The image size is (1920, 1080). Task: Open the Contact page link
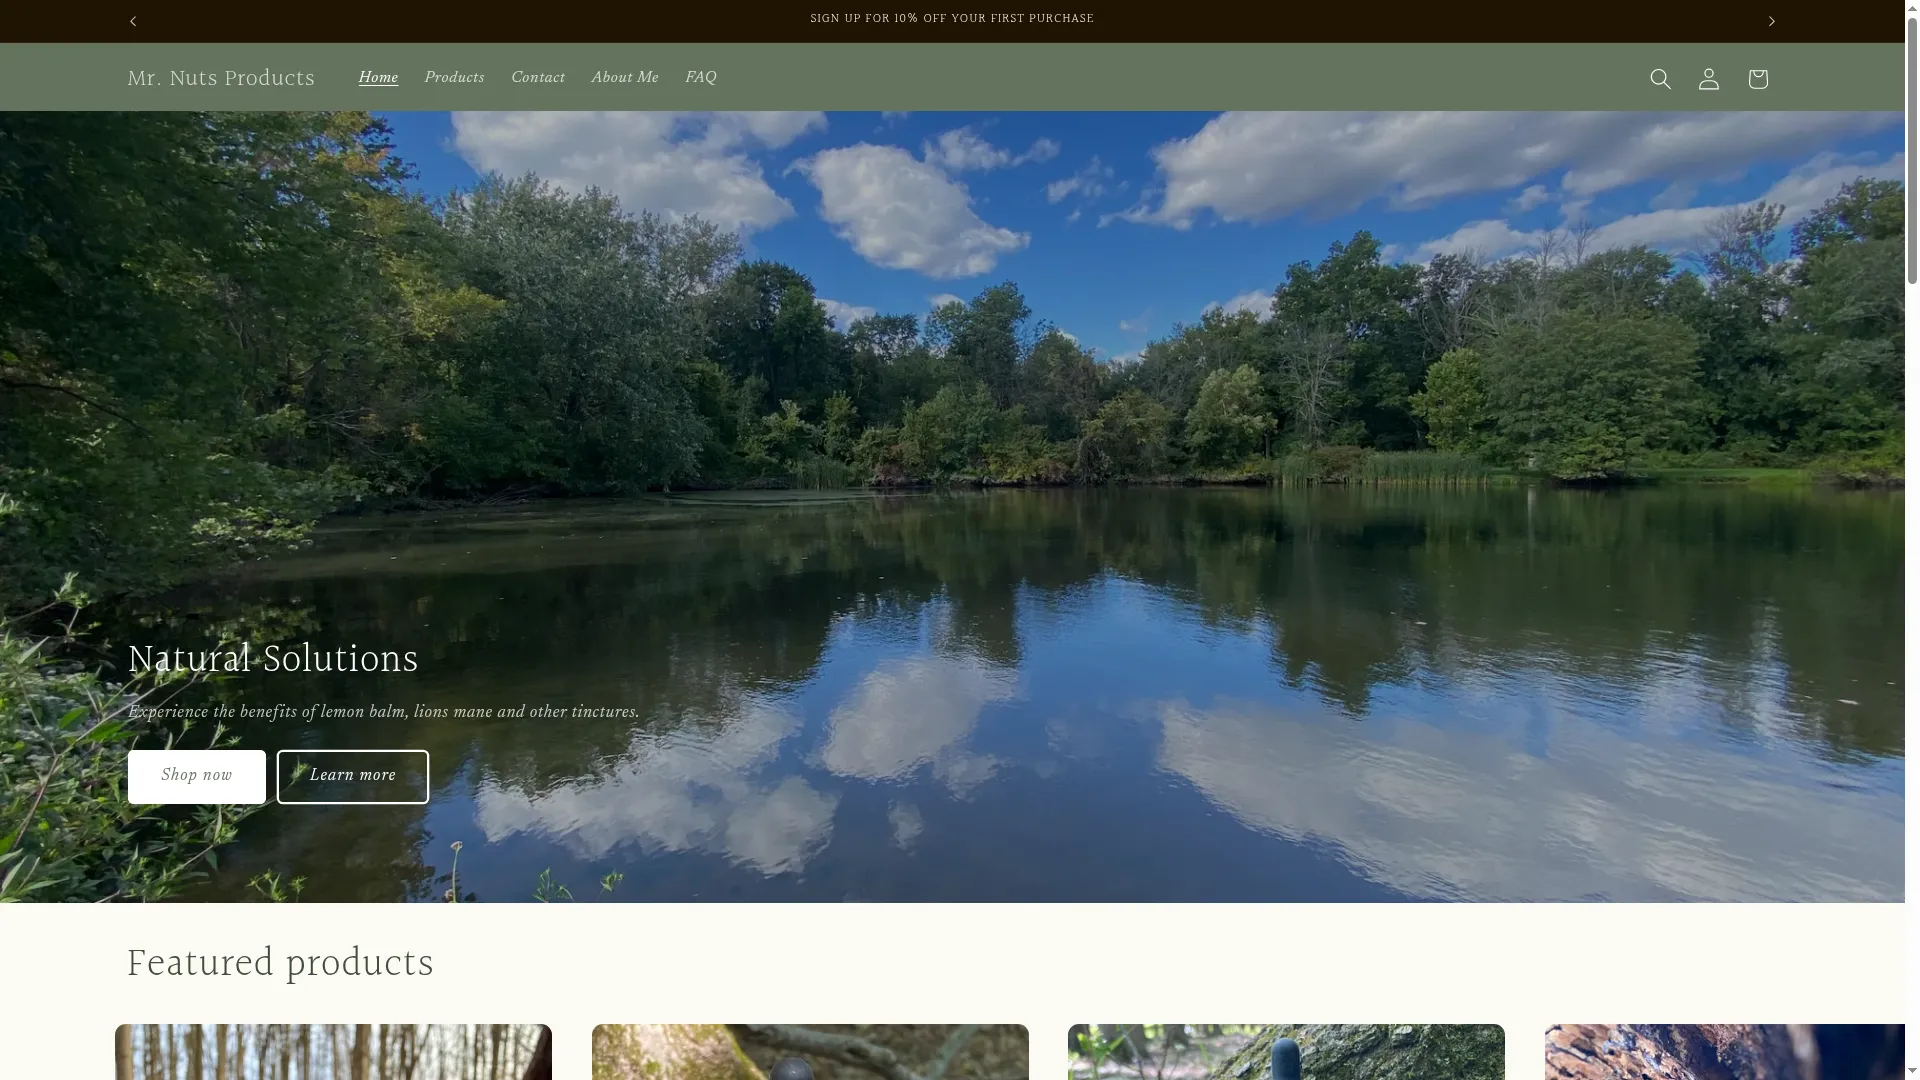point(538,78)
